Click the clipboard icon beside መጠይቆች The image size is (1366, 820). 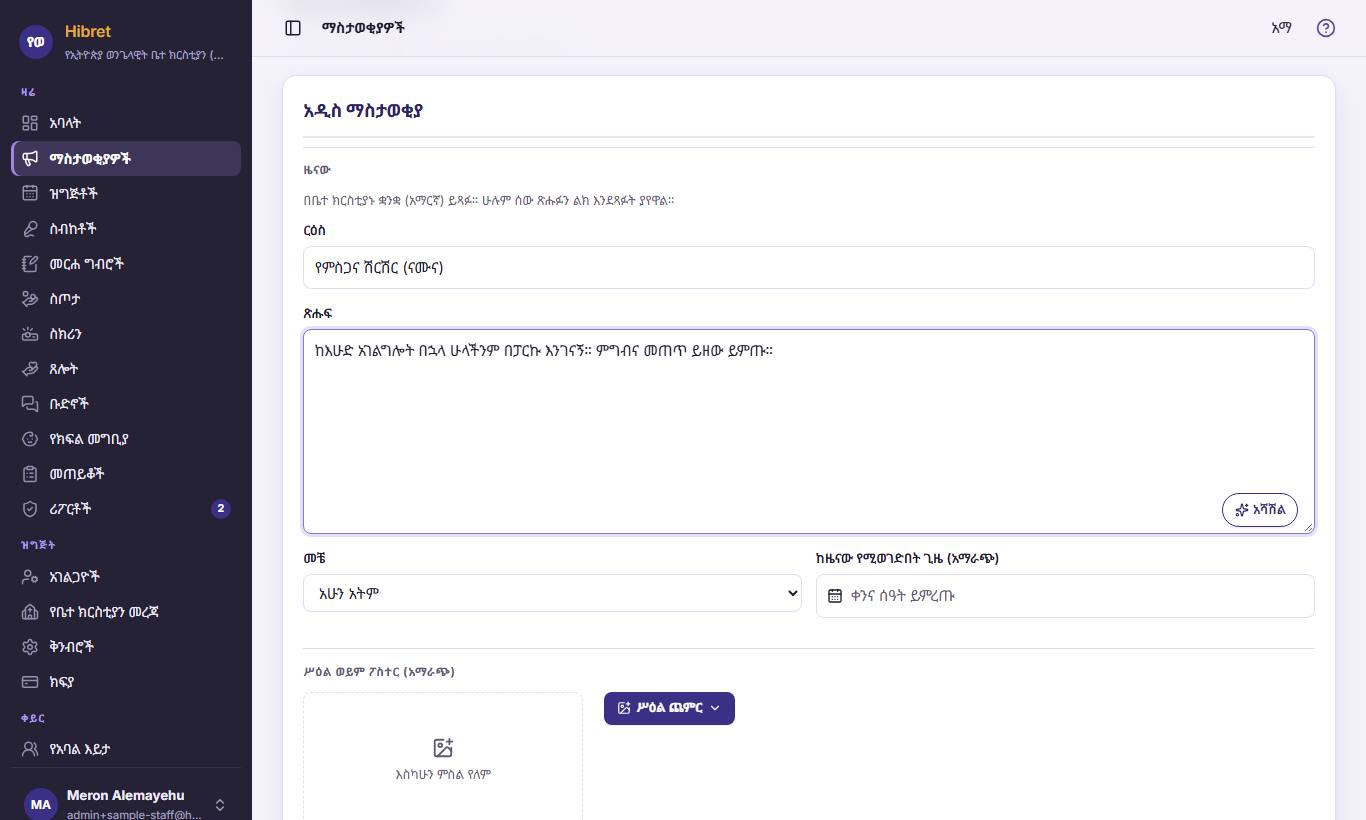pyautogui.click(x=30, y=474)
